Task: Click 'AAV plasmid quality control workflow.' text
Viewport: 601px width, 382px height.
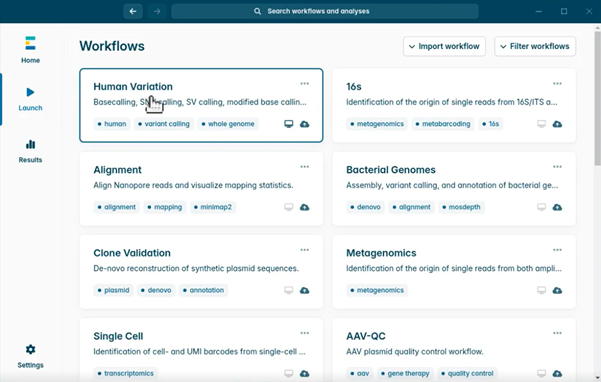Action: (x=415, y=351)
